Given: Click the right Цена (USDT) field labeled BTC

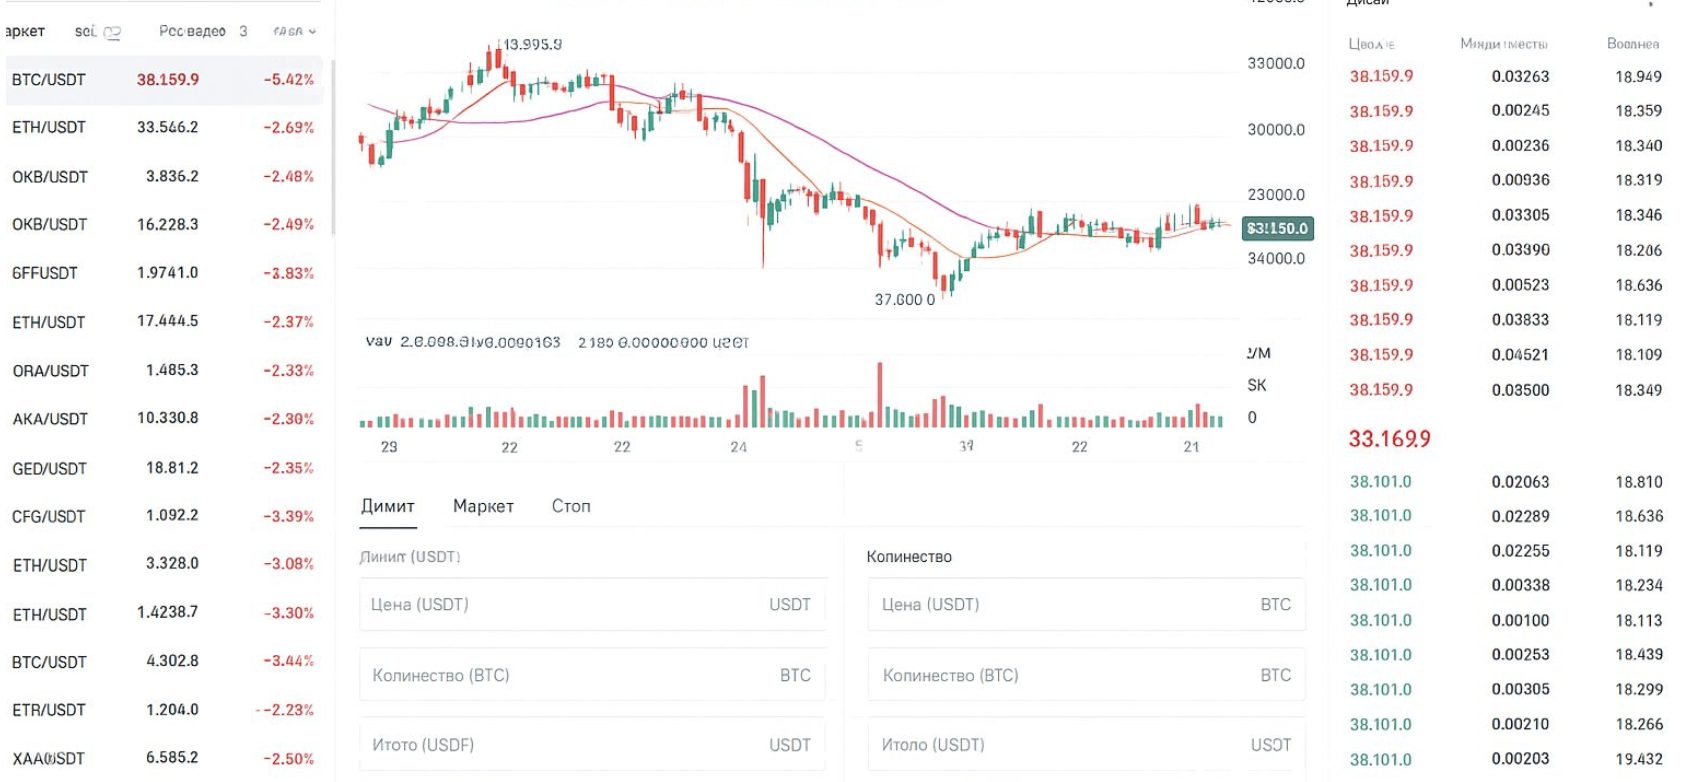Looking at the screenshot, I should tap(1086, 605).
